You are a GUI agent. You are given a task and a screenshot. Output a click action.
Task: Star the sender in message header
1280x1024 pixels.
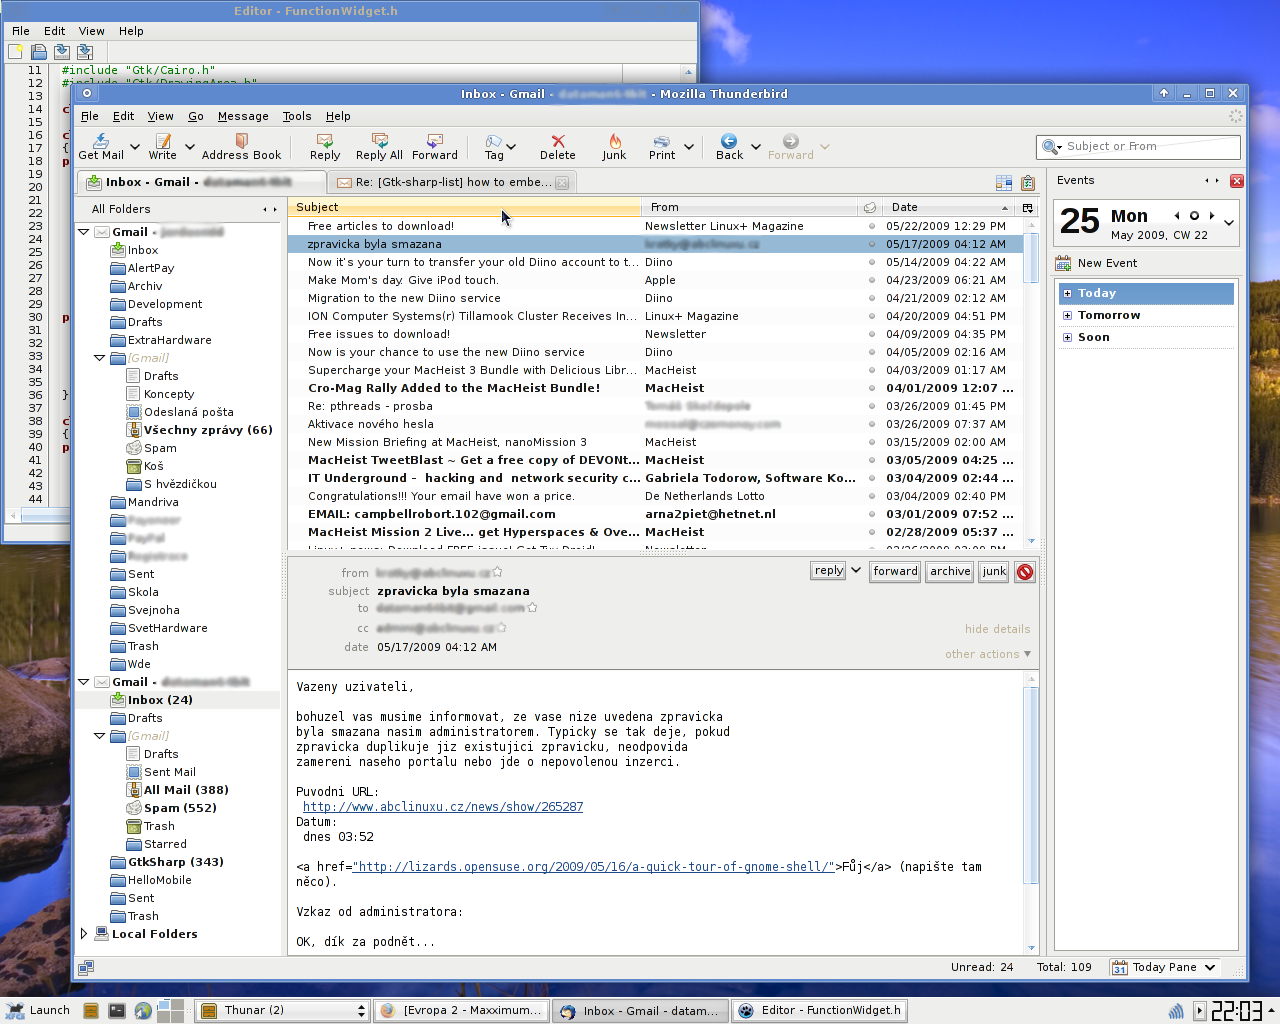pos(497,572)
